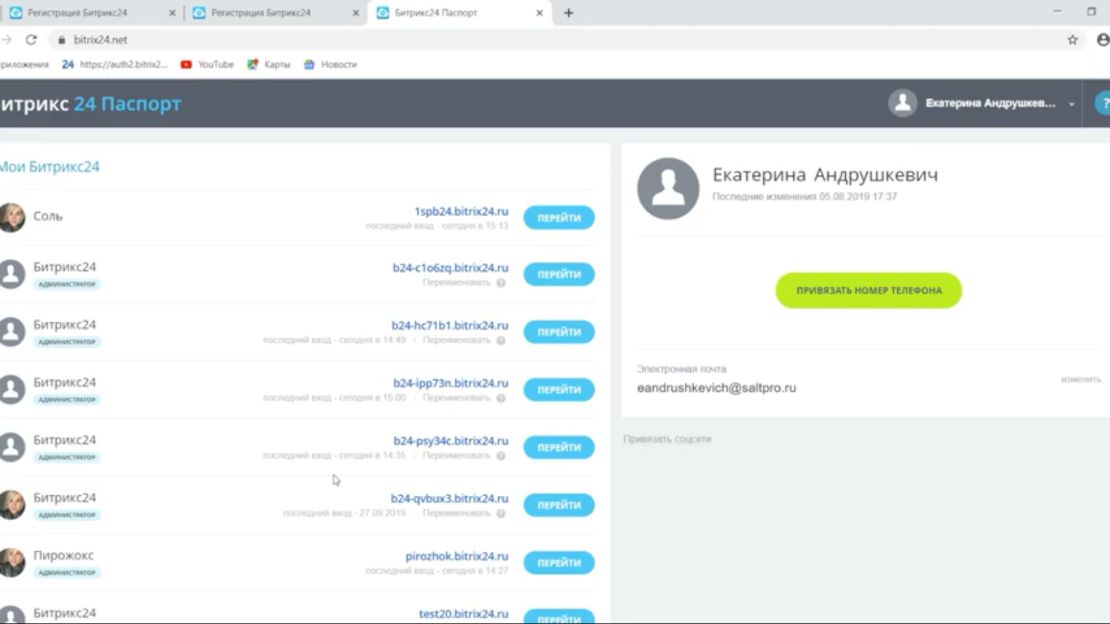Open the YouTube bookmark

pyautogui.click(x=207, y=64)
